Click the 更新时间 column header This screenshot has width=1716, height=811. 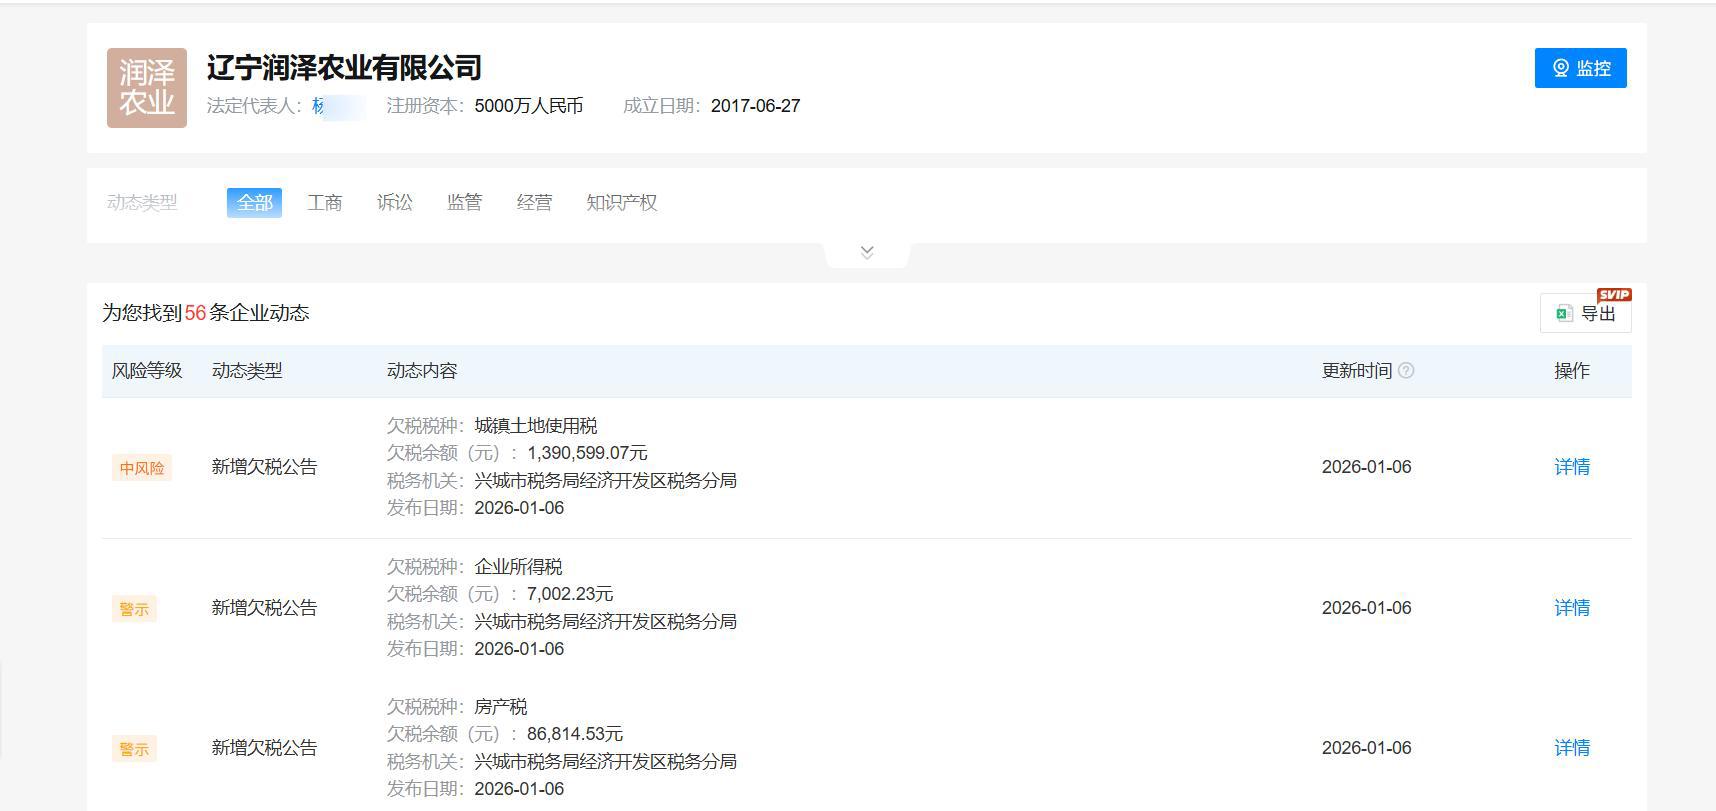point(1356,371)
